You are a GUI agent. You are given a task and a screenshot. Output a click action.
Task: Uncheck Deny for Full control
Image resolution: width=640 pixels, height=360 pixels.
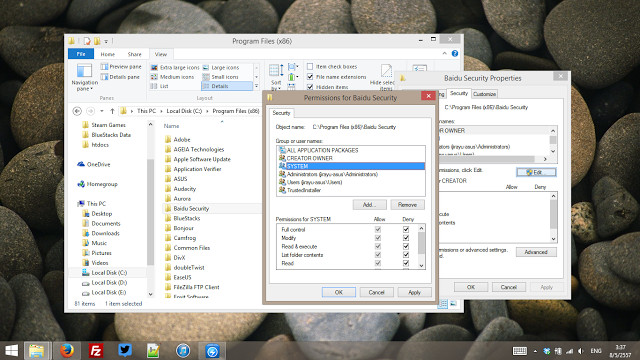(x=406, y=229)
